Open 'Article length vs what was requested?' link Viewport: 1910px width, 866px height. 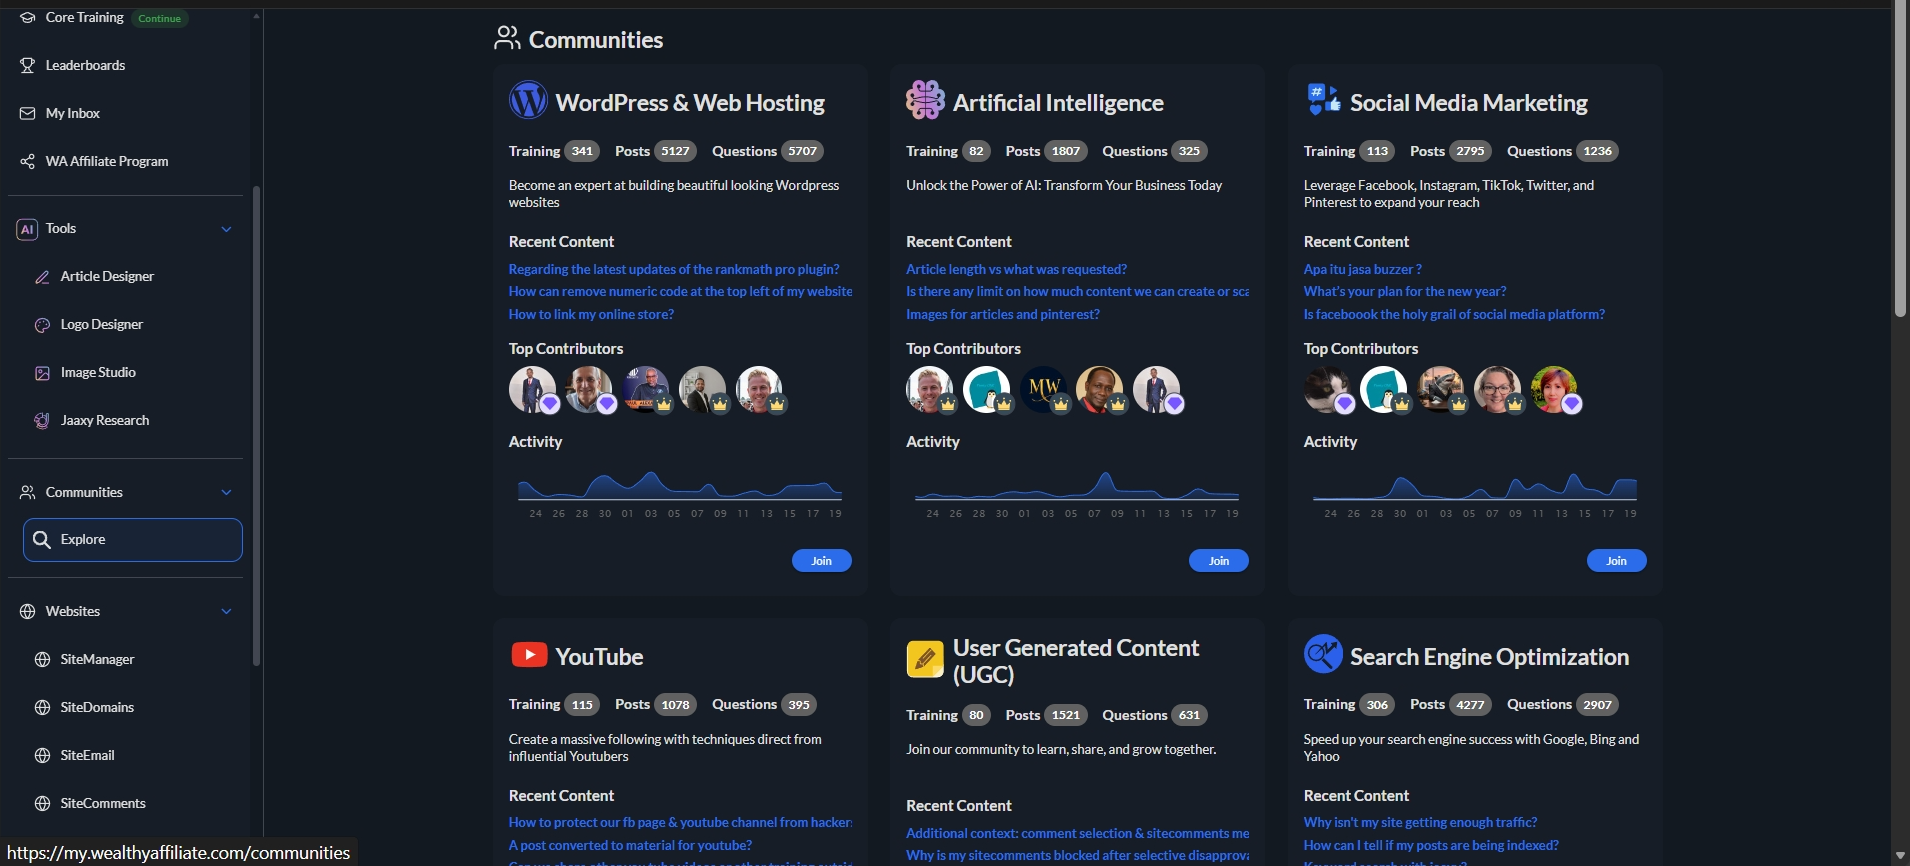1016,269
